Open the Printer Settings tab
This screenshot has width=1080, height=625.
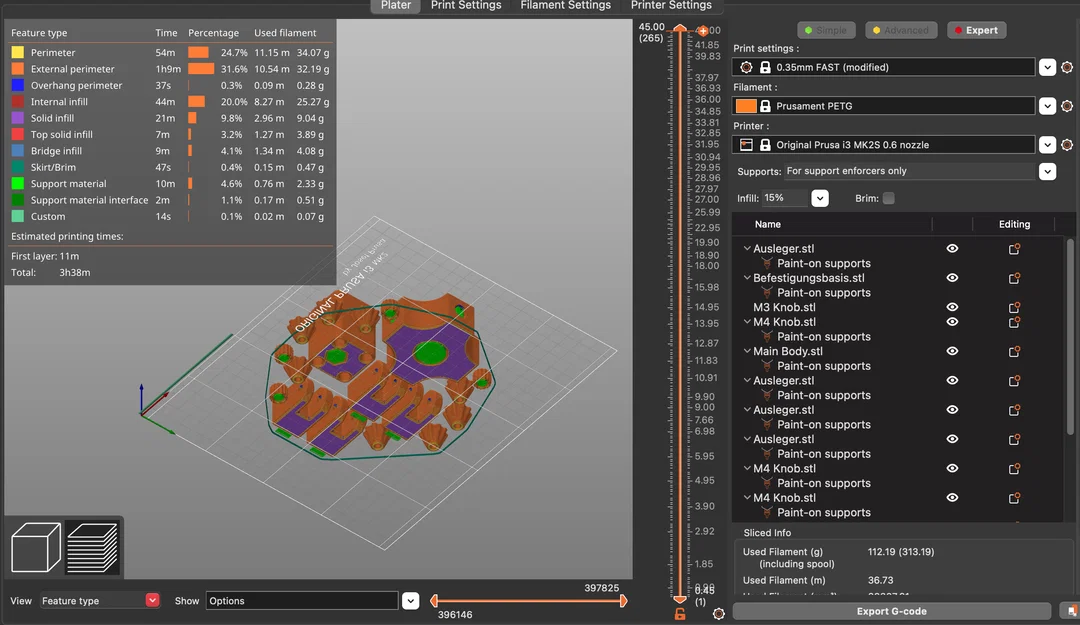(671, 6)
